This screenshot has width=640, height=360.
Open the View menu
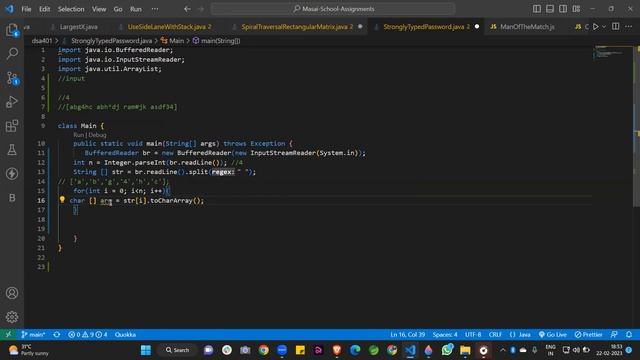99,9
